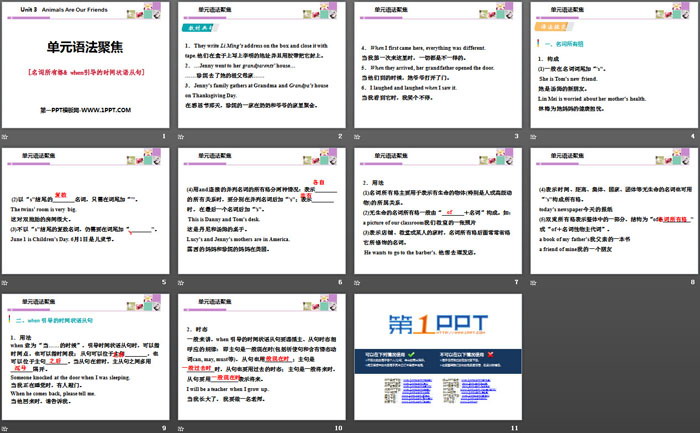Choose slide 6 about Danny and Tom's desk
The height and width of the screenshot is (433, 700).
(264, 216)
